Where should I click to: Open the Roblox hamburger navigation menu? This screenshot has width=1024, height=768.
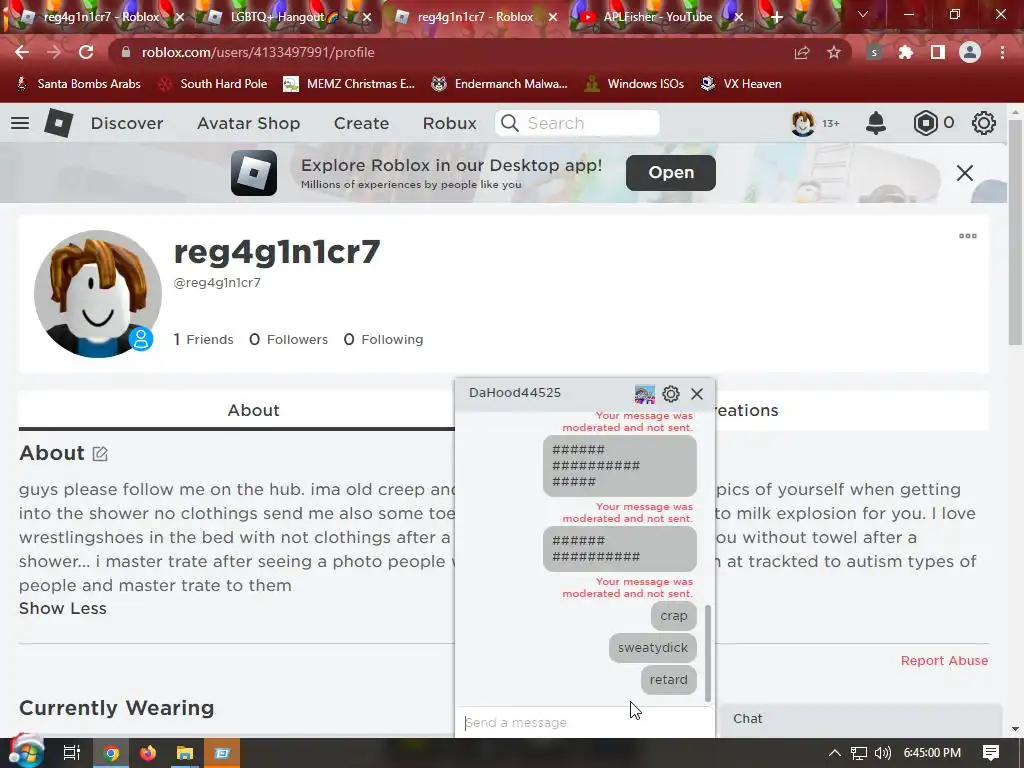[x=20, y=123]
